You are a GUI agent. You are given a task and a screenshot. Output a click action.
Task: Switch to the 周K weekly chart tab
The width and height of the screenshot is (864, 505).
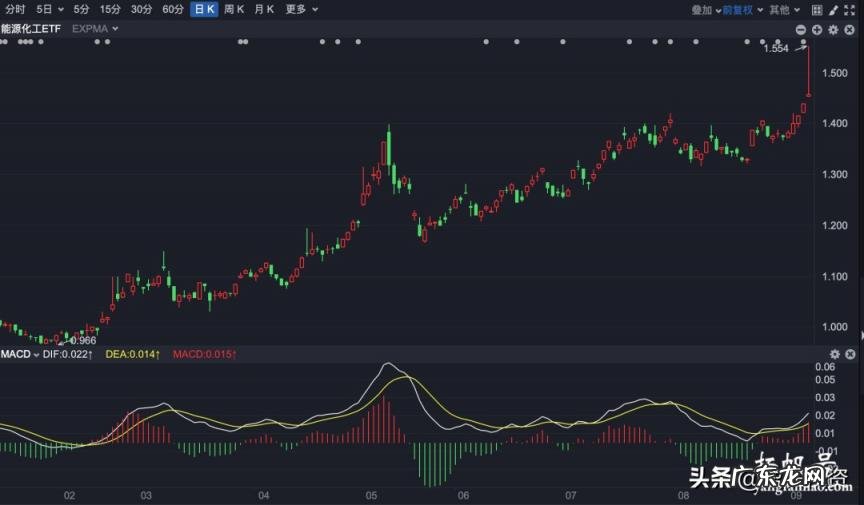234,9
